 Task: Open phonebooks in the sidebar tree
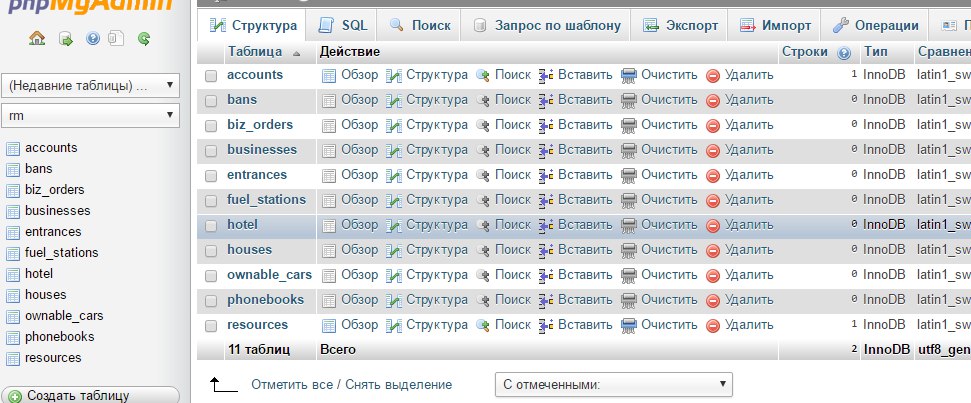pyautogui.click(x=59, y=337)
